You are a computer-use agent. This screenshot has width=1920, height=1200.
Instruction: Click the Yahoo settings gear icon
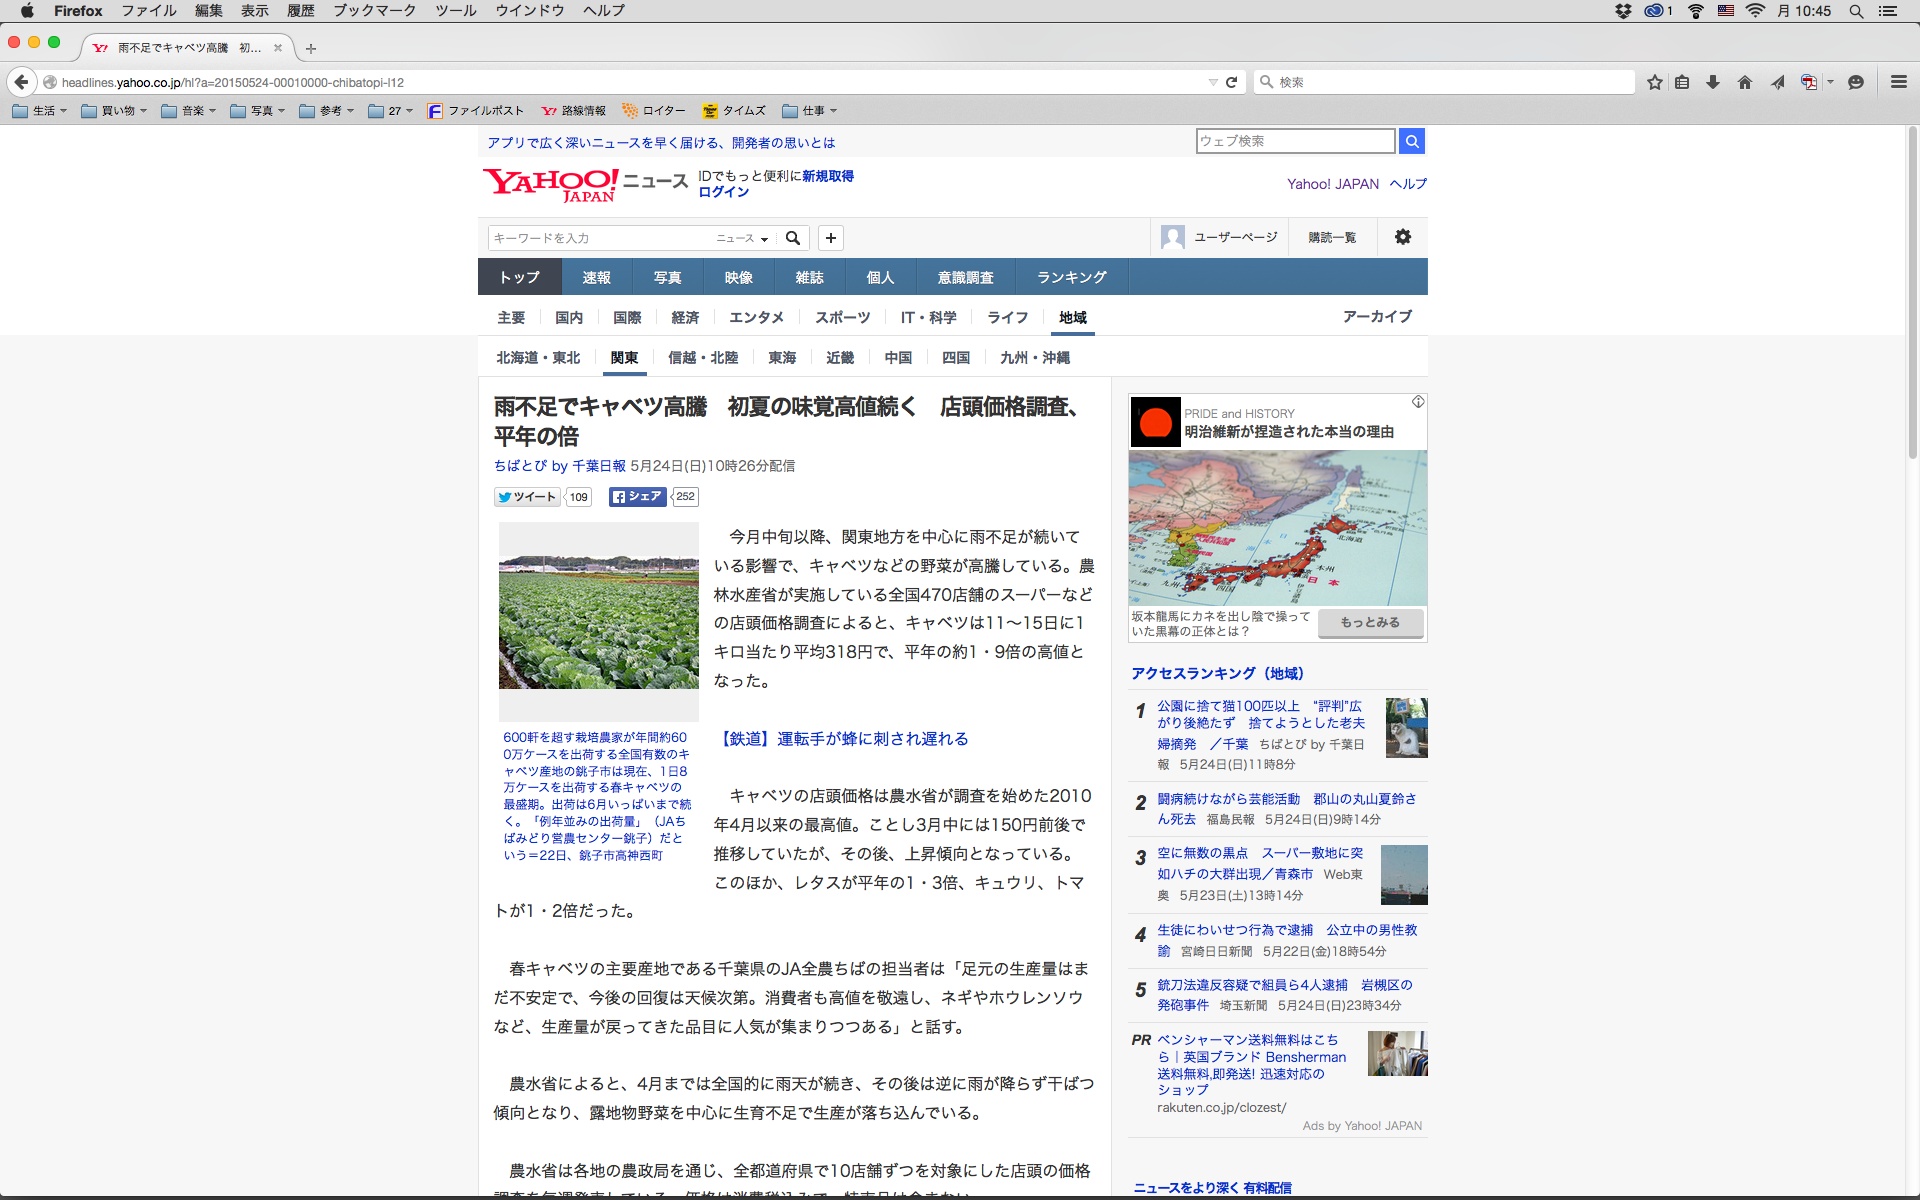[x=1403, y=237]
